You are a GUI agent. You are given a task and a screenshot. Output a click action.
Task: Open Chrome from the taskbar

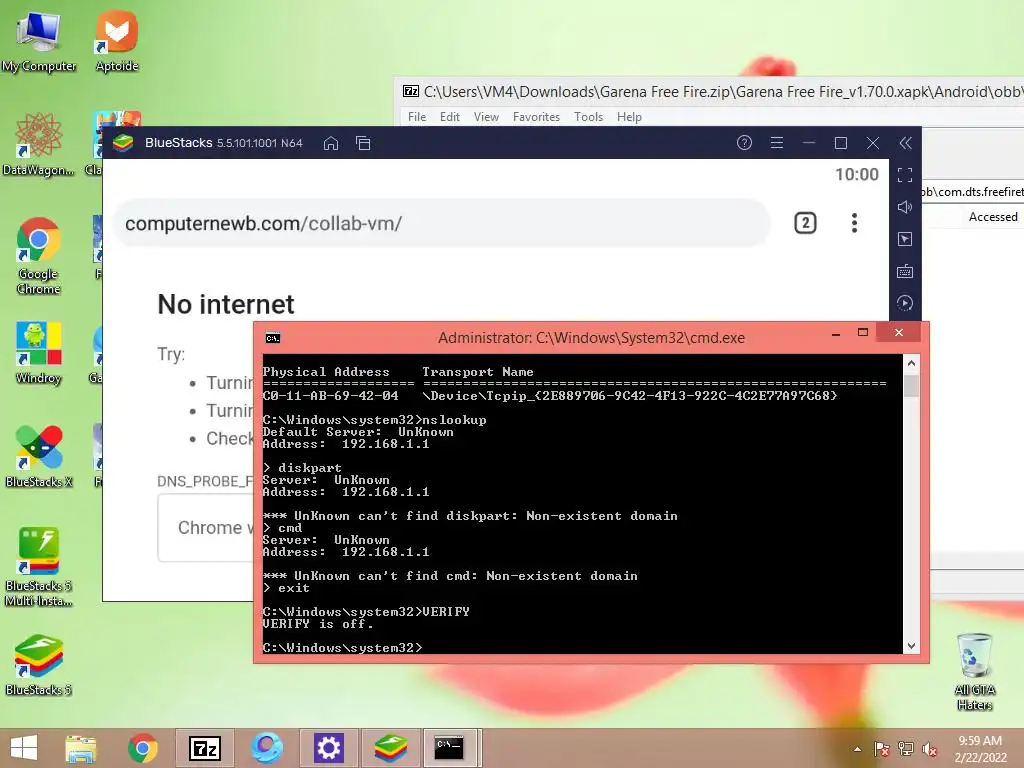(x=143, y=748)
